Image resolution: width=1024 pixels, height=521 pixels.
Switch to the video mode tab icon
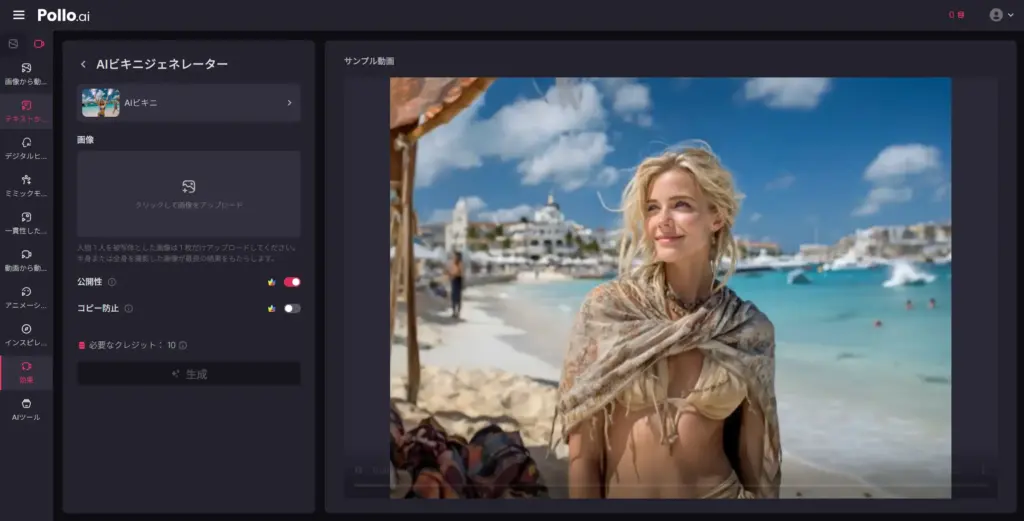point(39,44)
